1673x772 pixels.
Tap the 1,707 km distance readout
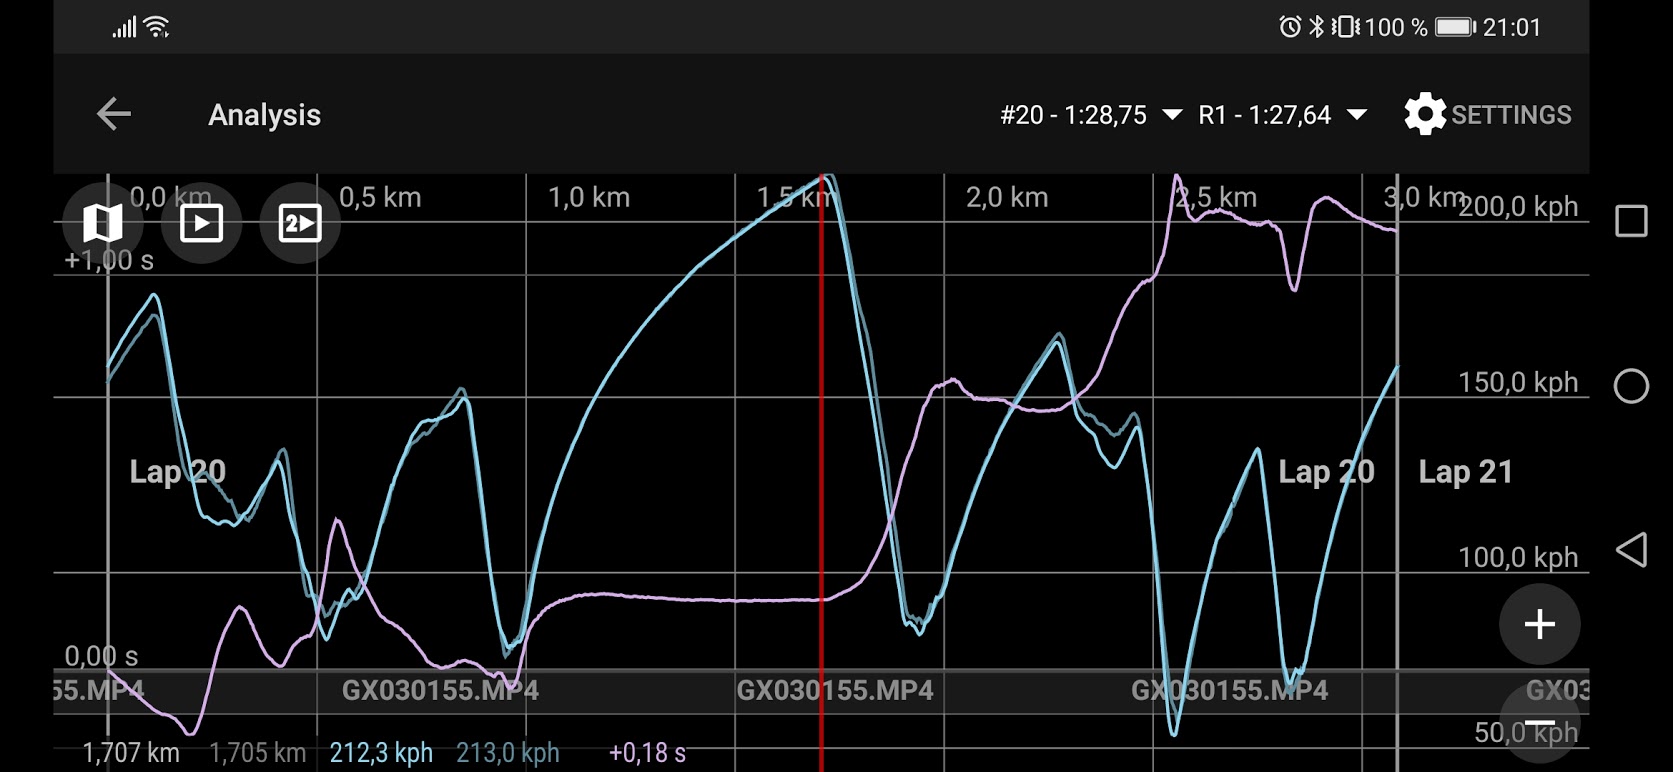131,752
